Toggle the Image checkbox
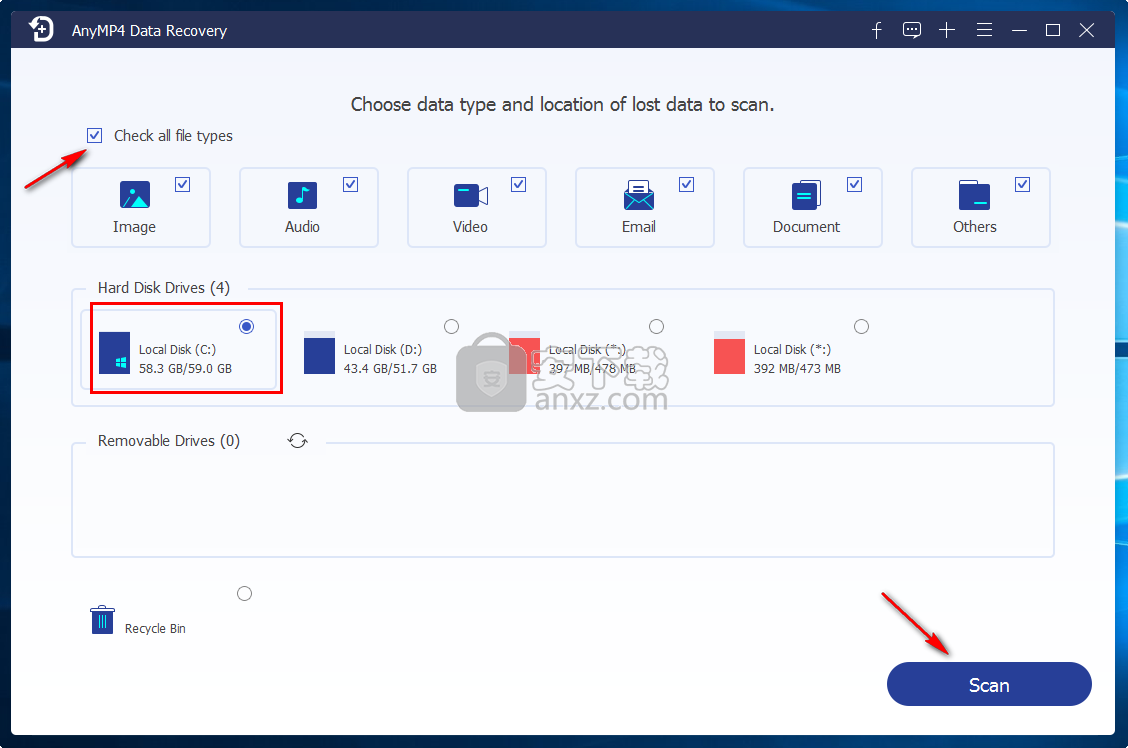Screen dimensions: 1128x748 pyautogui.click(x=183, y=185)
